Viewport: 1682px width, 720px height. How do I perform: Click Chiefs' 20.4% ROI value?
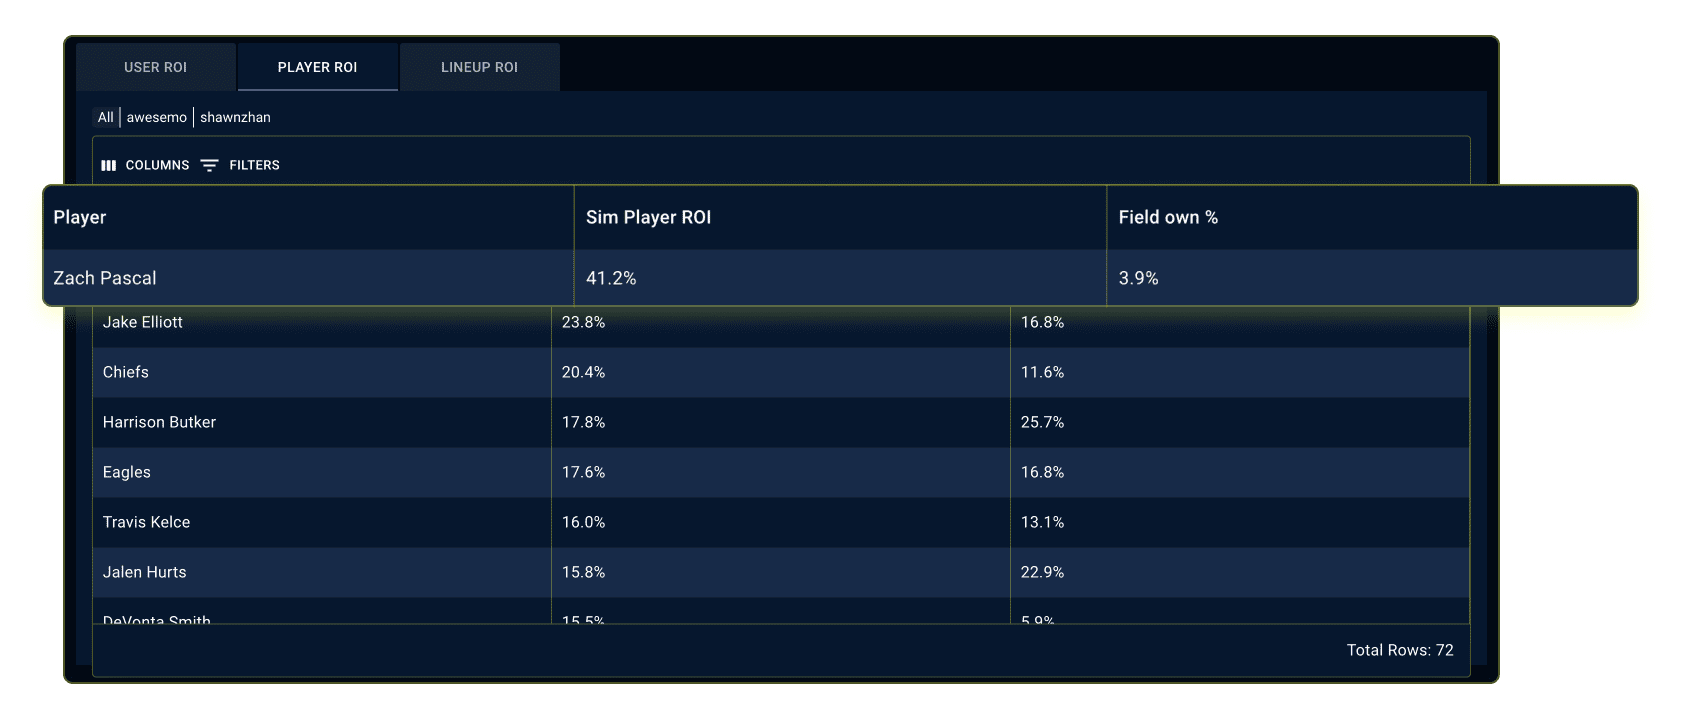coord(583,372)
